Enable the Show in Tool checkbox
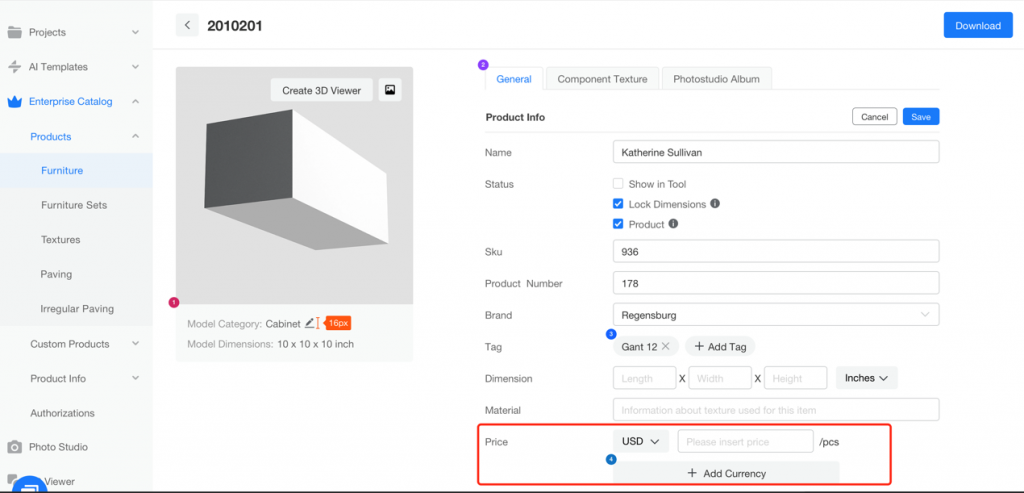 pyautogui.click(x=618, y=184)
